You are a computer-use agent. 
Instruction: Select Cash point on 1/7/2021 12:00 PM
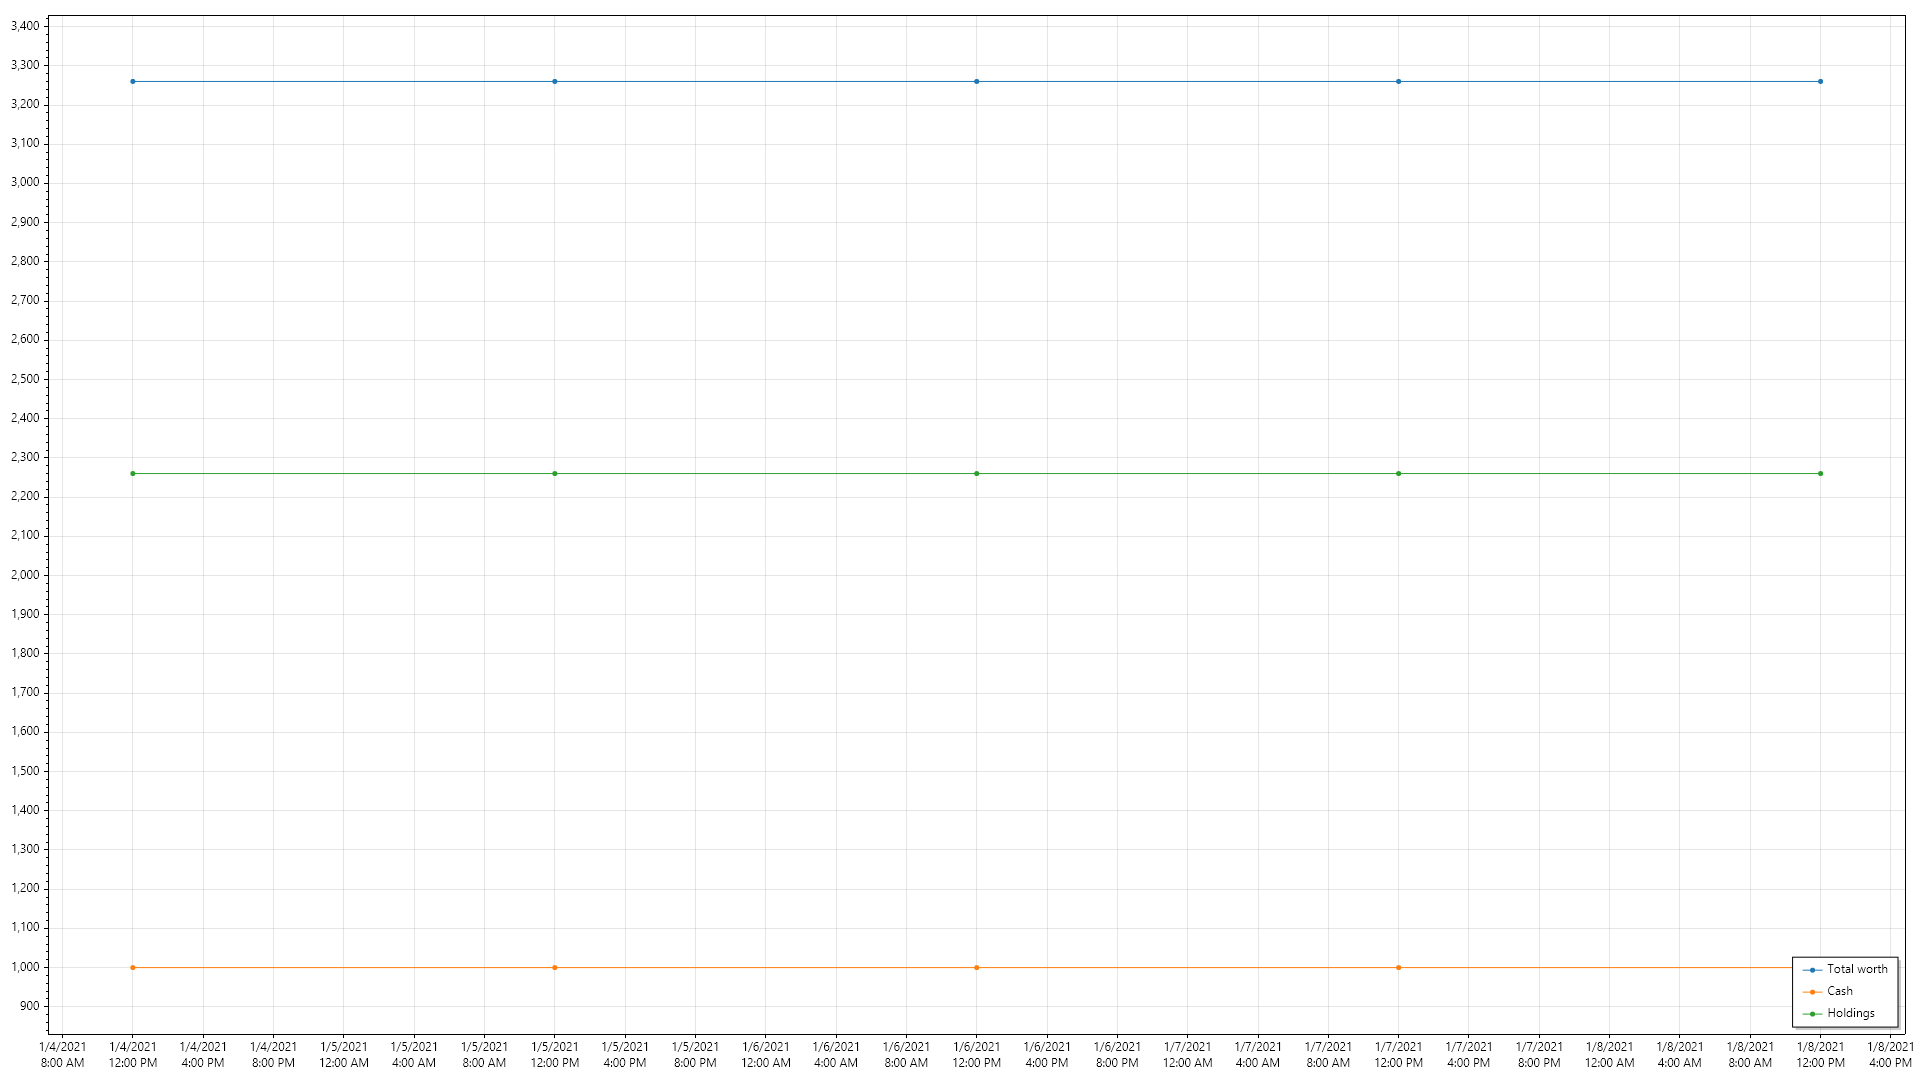1398,967
